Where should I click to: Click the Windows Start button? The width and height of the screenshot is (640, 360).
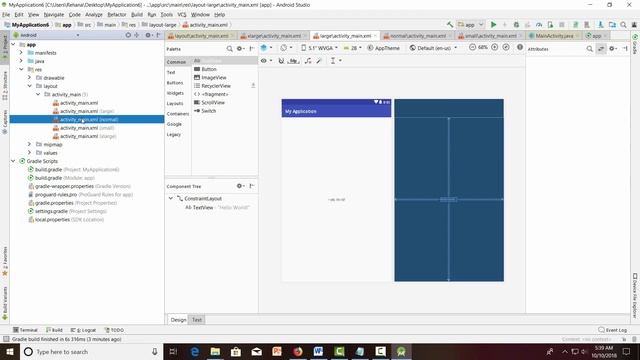(9, 351)
